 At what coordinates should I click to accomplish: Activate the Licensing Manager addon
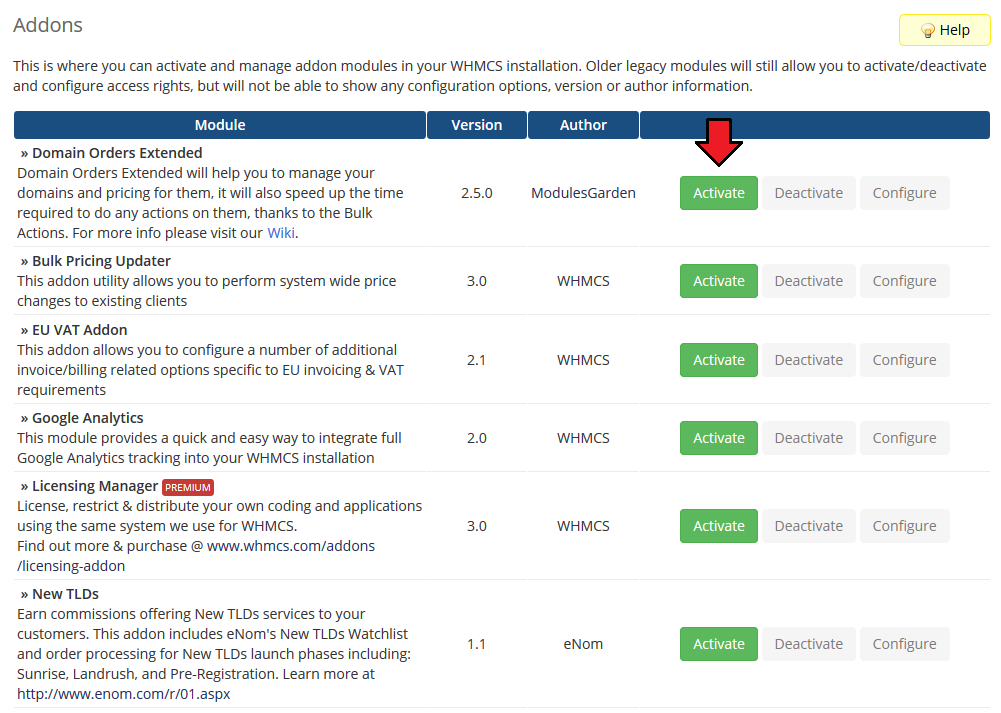718,526
